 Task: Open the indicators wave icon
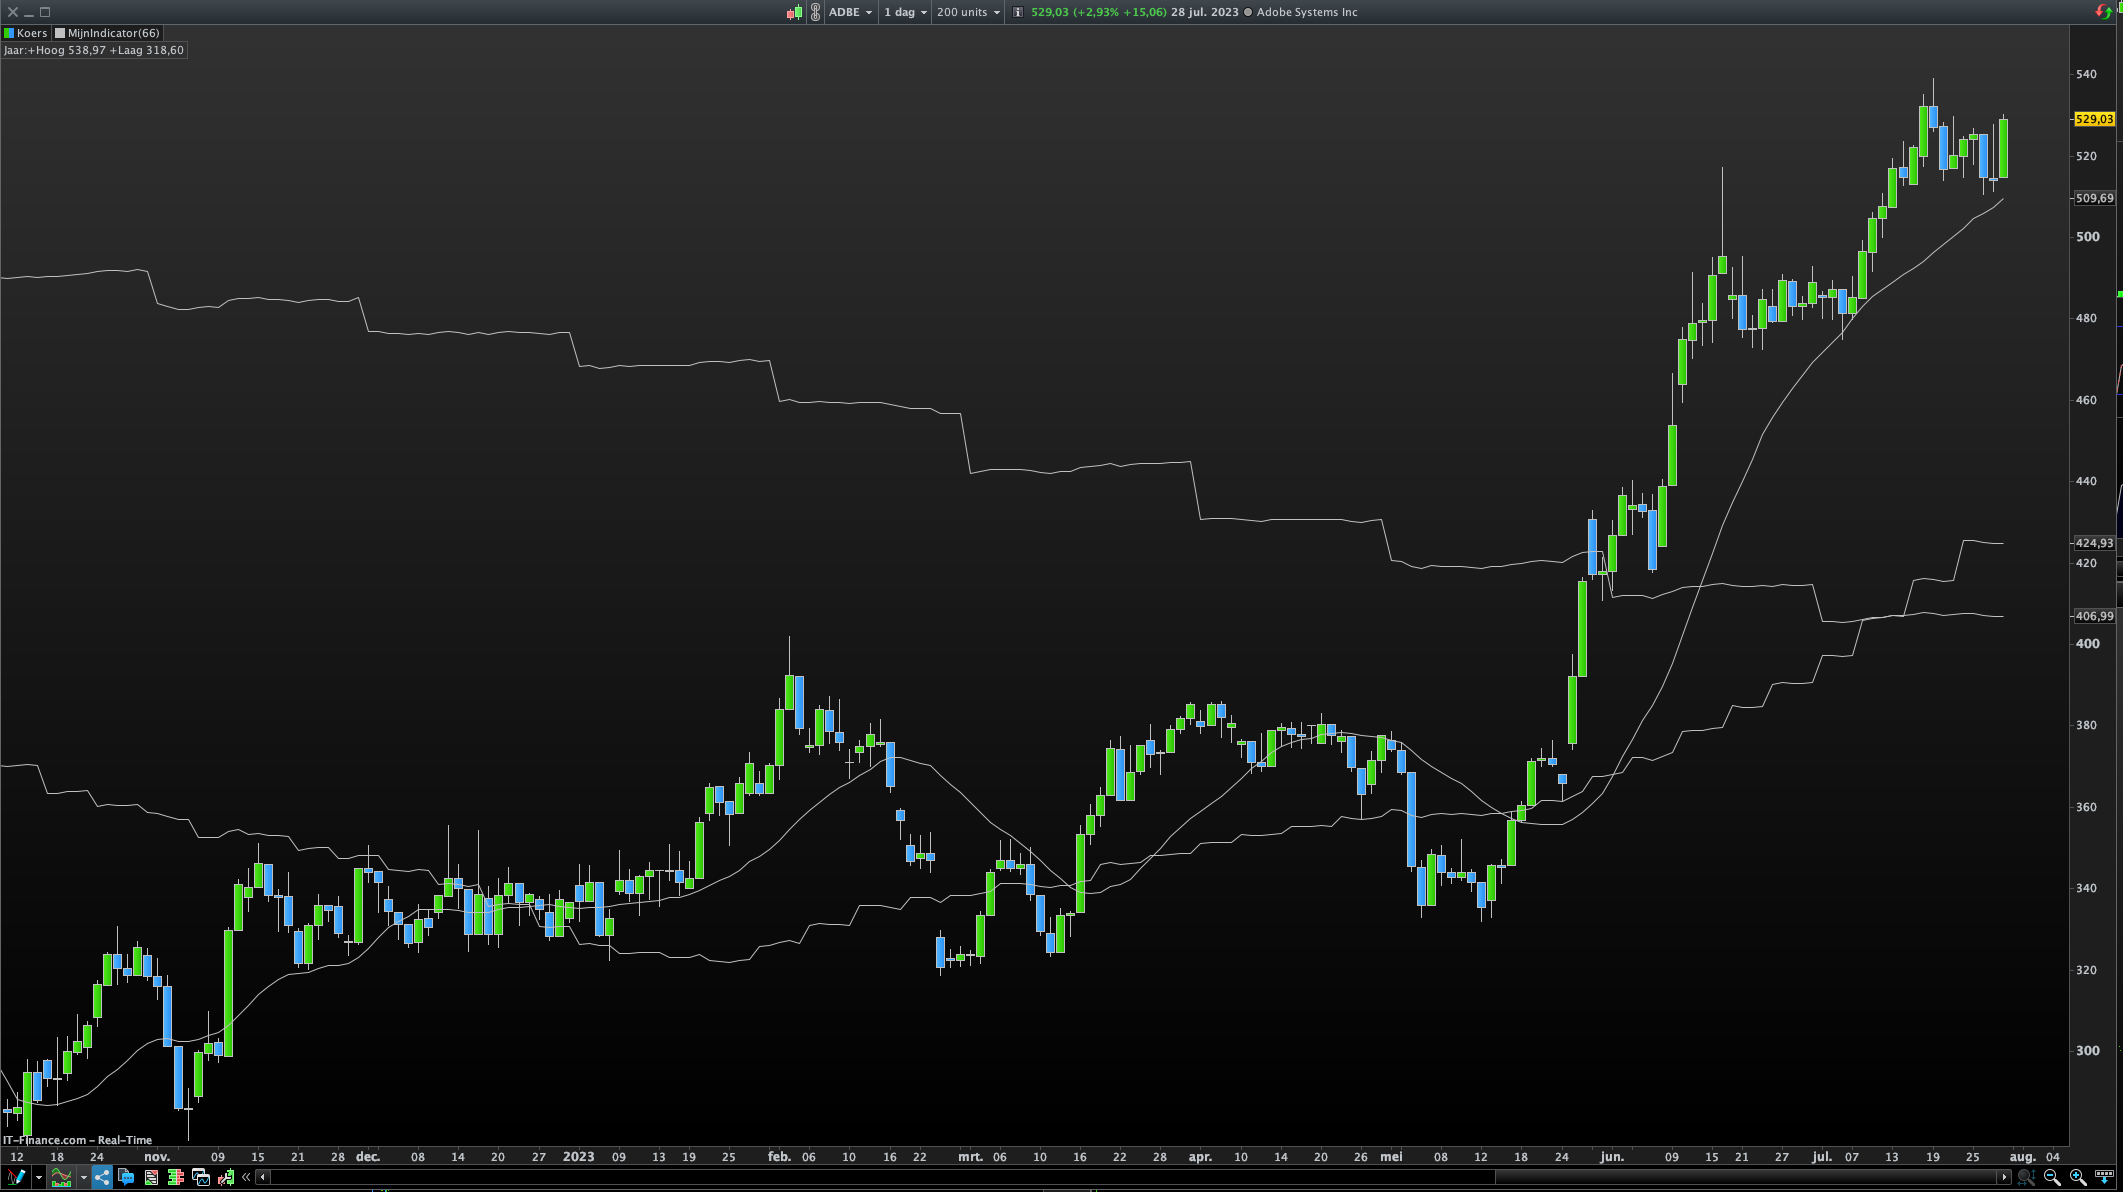61,1177
